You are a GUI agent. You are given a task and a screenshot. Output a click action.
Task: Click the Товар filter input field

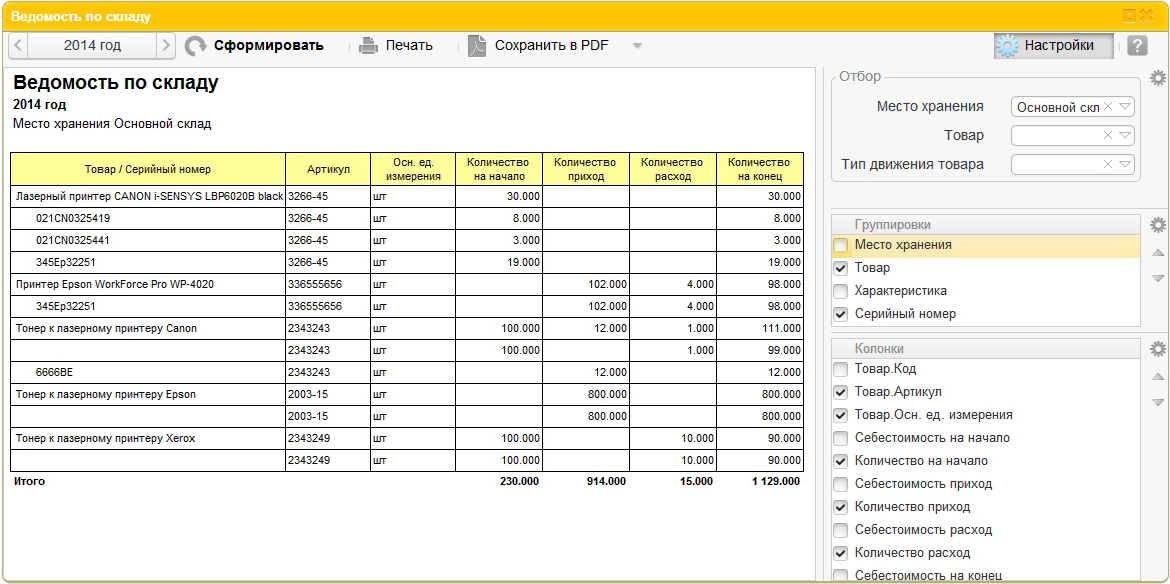click(x=1057, y=136)
